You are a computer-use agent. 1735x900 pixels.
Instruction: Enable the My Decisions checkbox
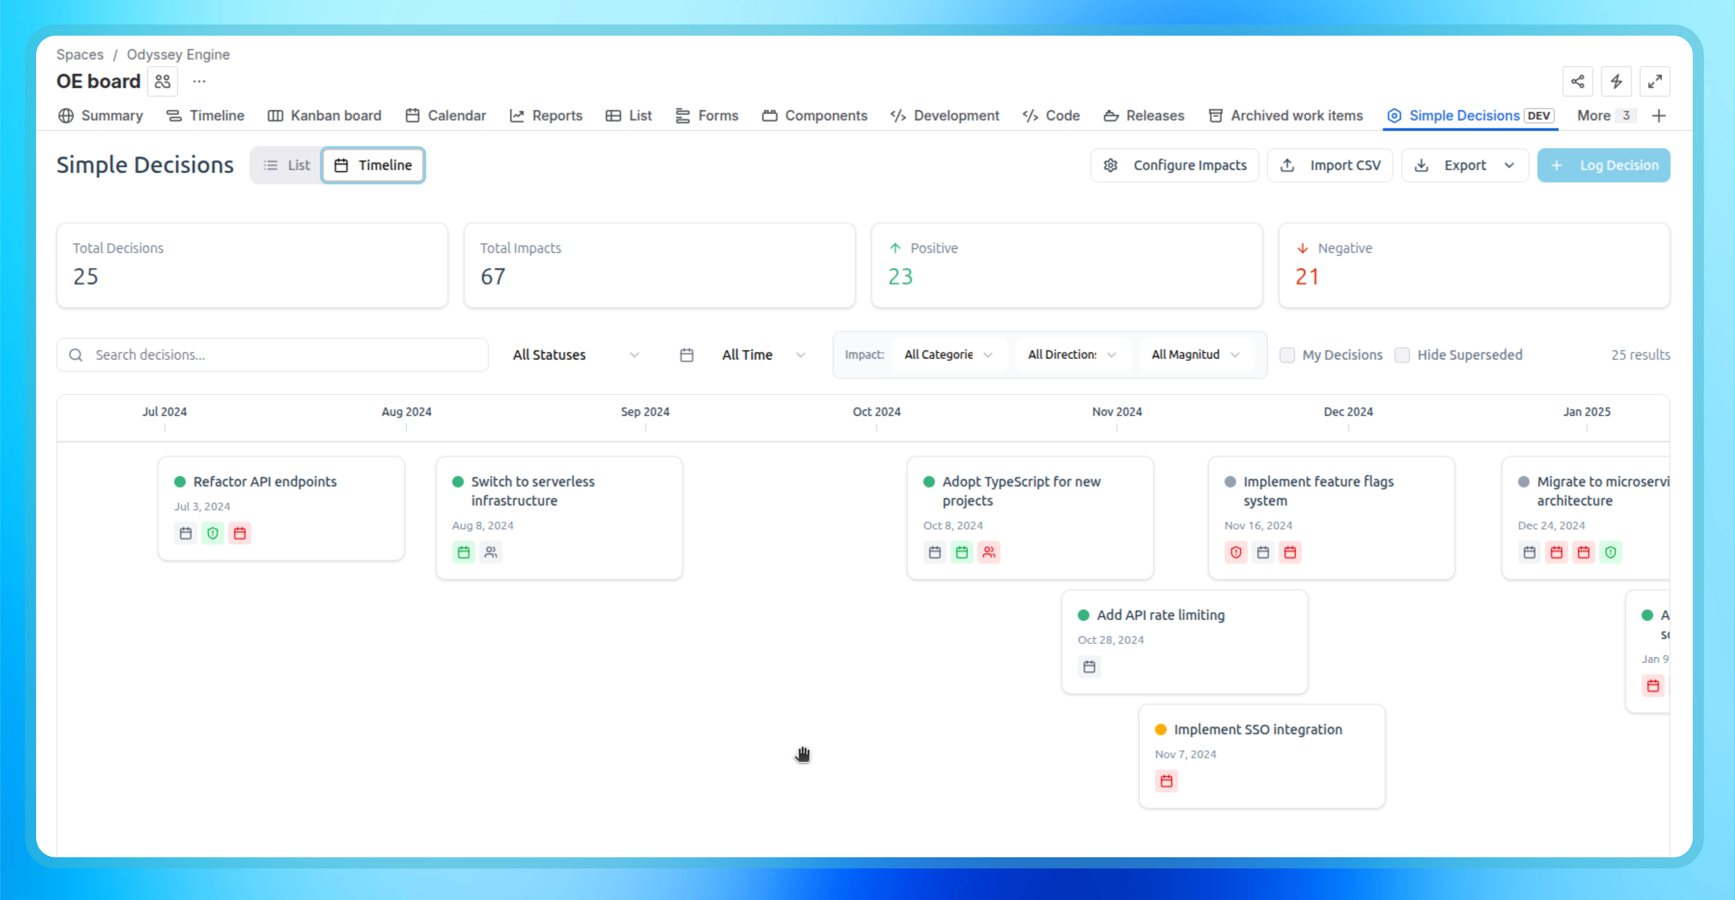click(x=1287, y=354)
